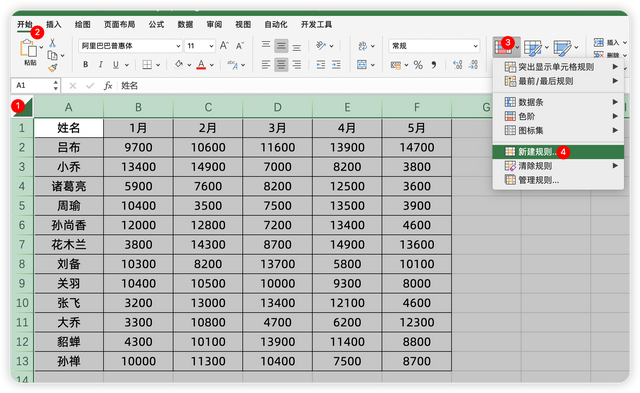Open 色阶 submenu

point(558,116)
